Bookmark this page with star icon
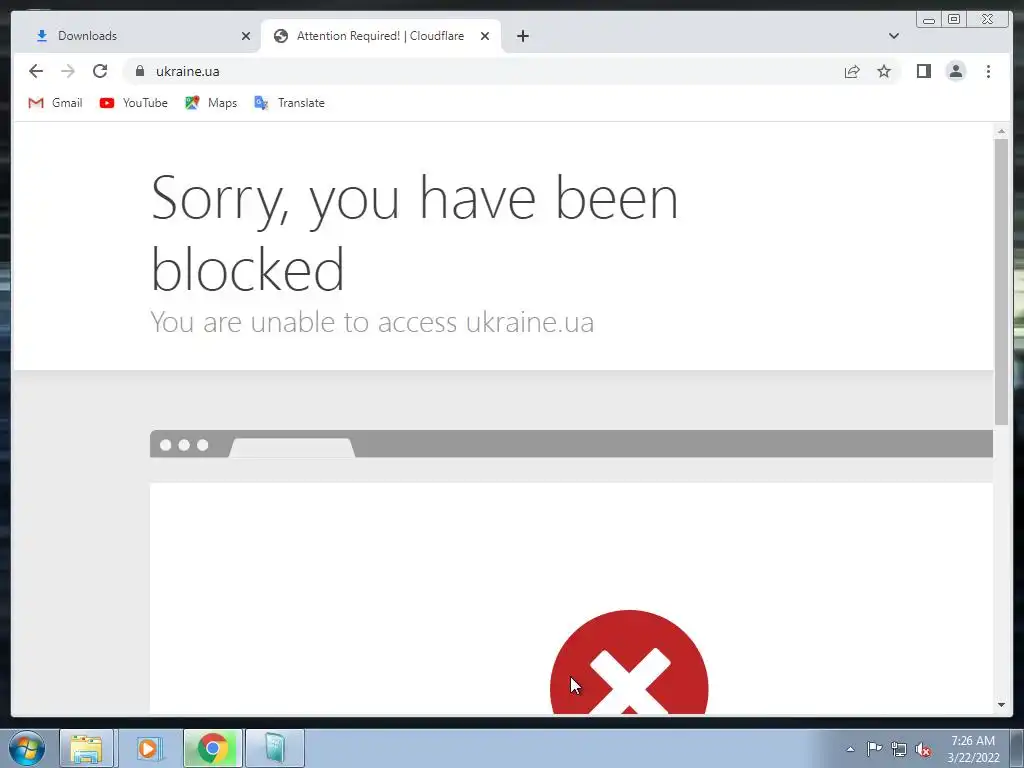The width and height of the screenshot is (1024, 768). click(884, 71)
